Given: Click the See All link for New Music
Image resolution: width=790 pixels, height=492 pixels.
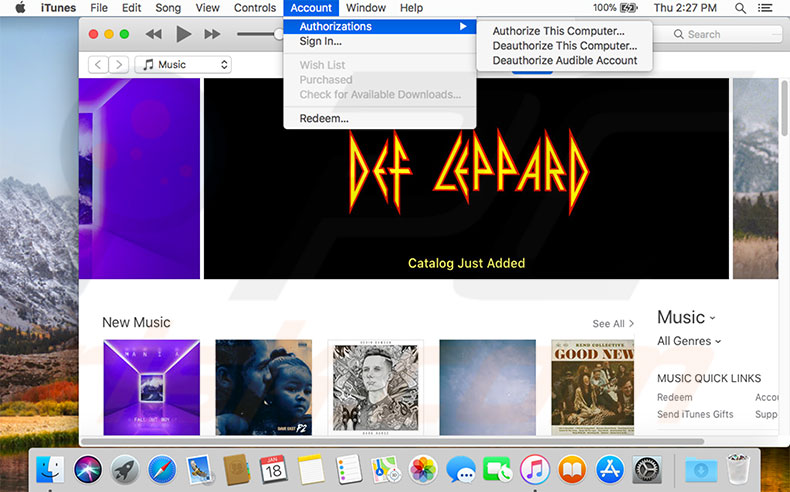Looking at the screenshot, I should coord(613,324).
